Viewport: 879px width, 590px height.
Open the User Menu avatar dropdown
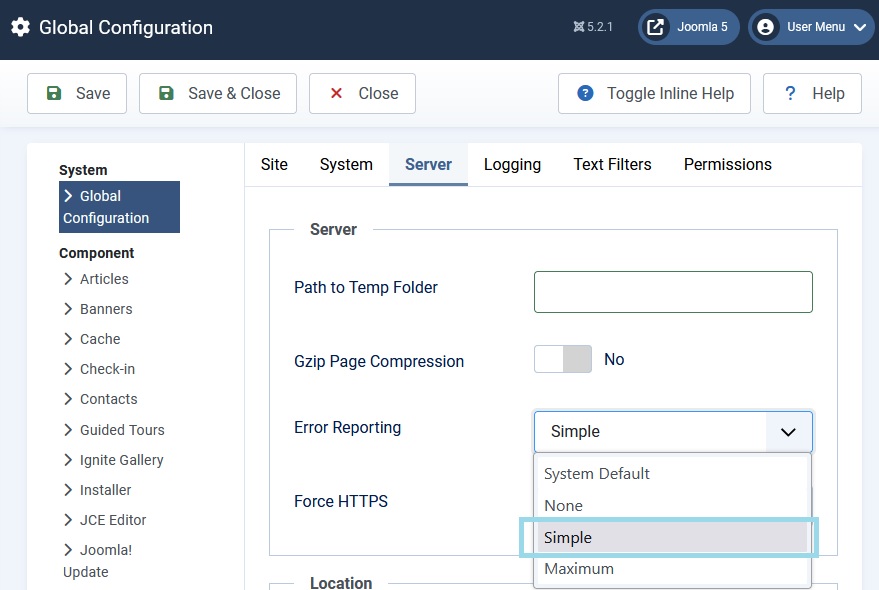[812, 27]
